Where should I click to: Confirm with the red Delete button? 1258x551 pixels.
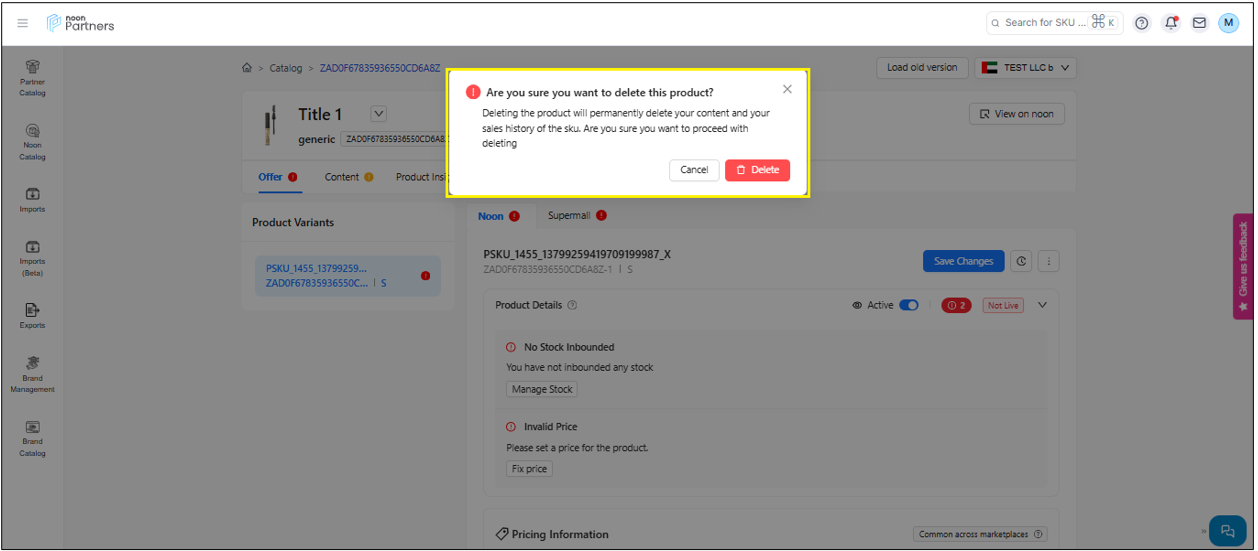[x=757, y=170]
